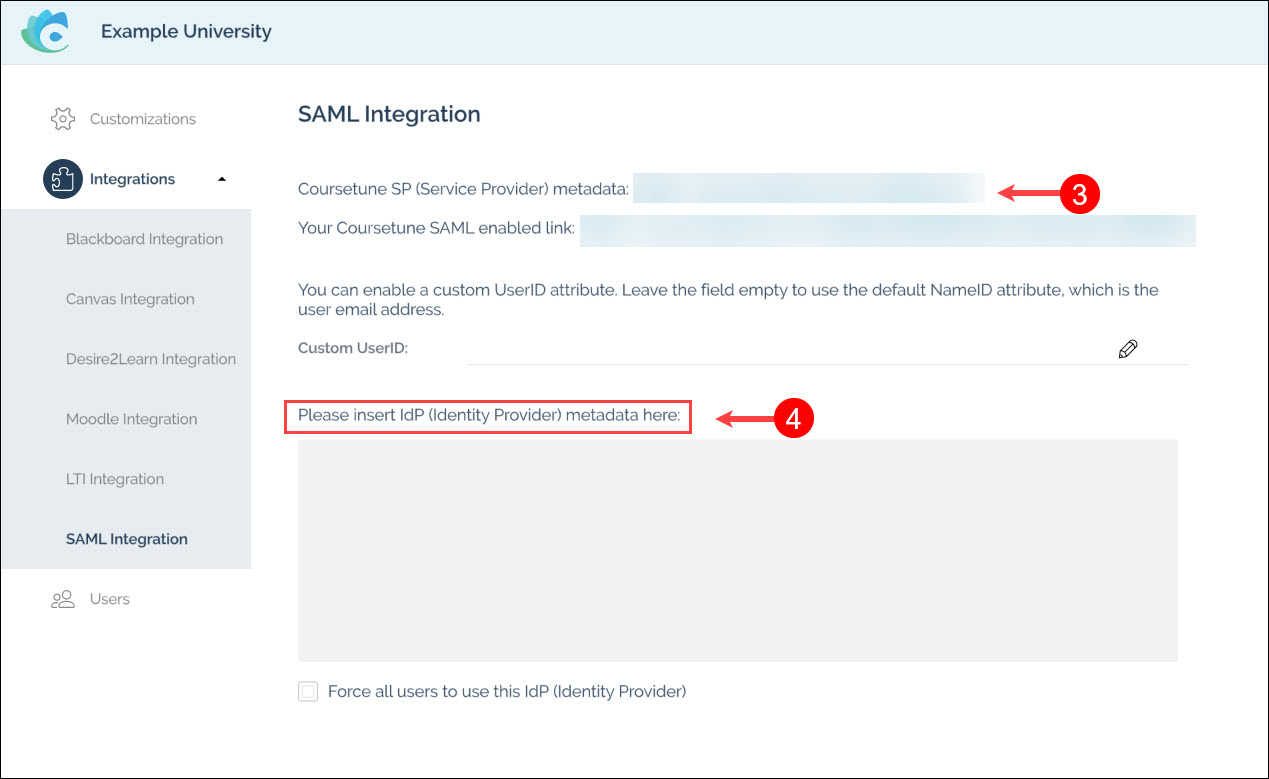Select the Integrations menu label

coord(132,179)
